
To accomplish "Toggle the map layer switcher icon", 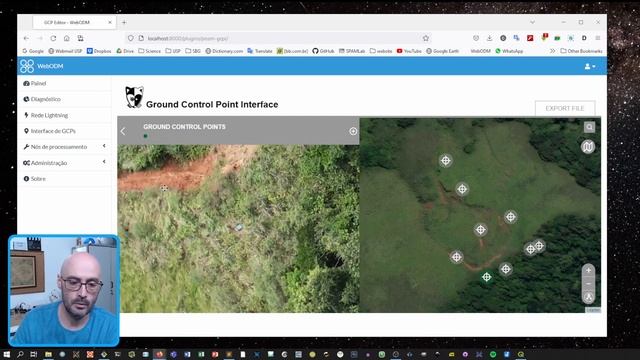I will 588,147.
